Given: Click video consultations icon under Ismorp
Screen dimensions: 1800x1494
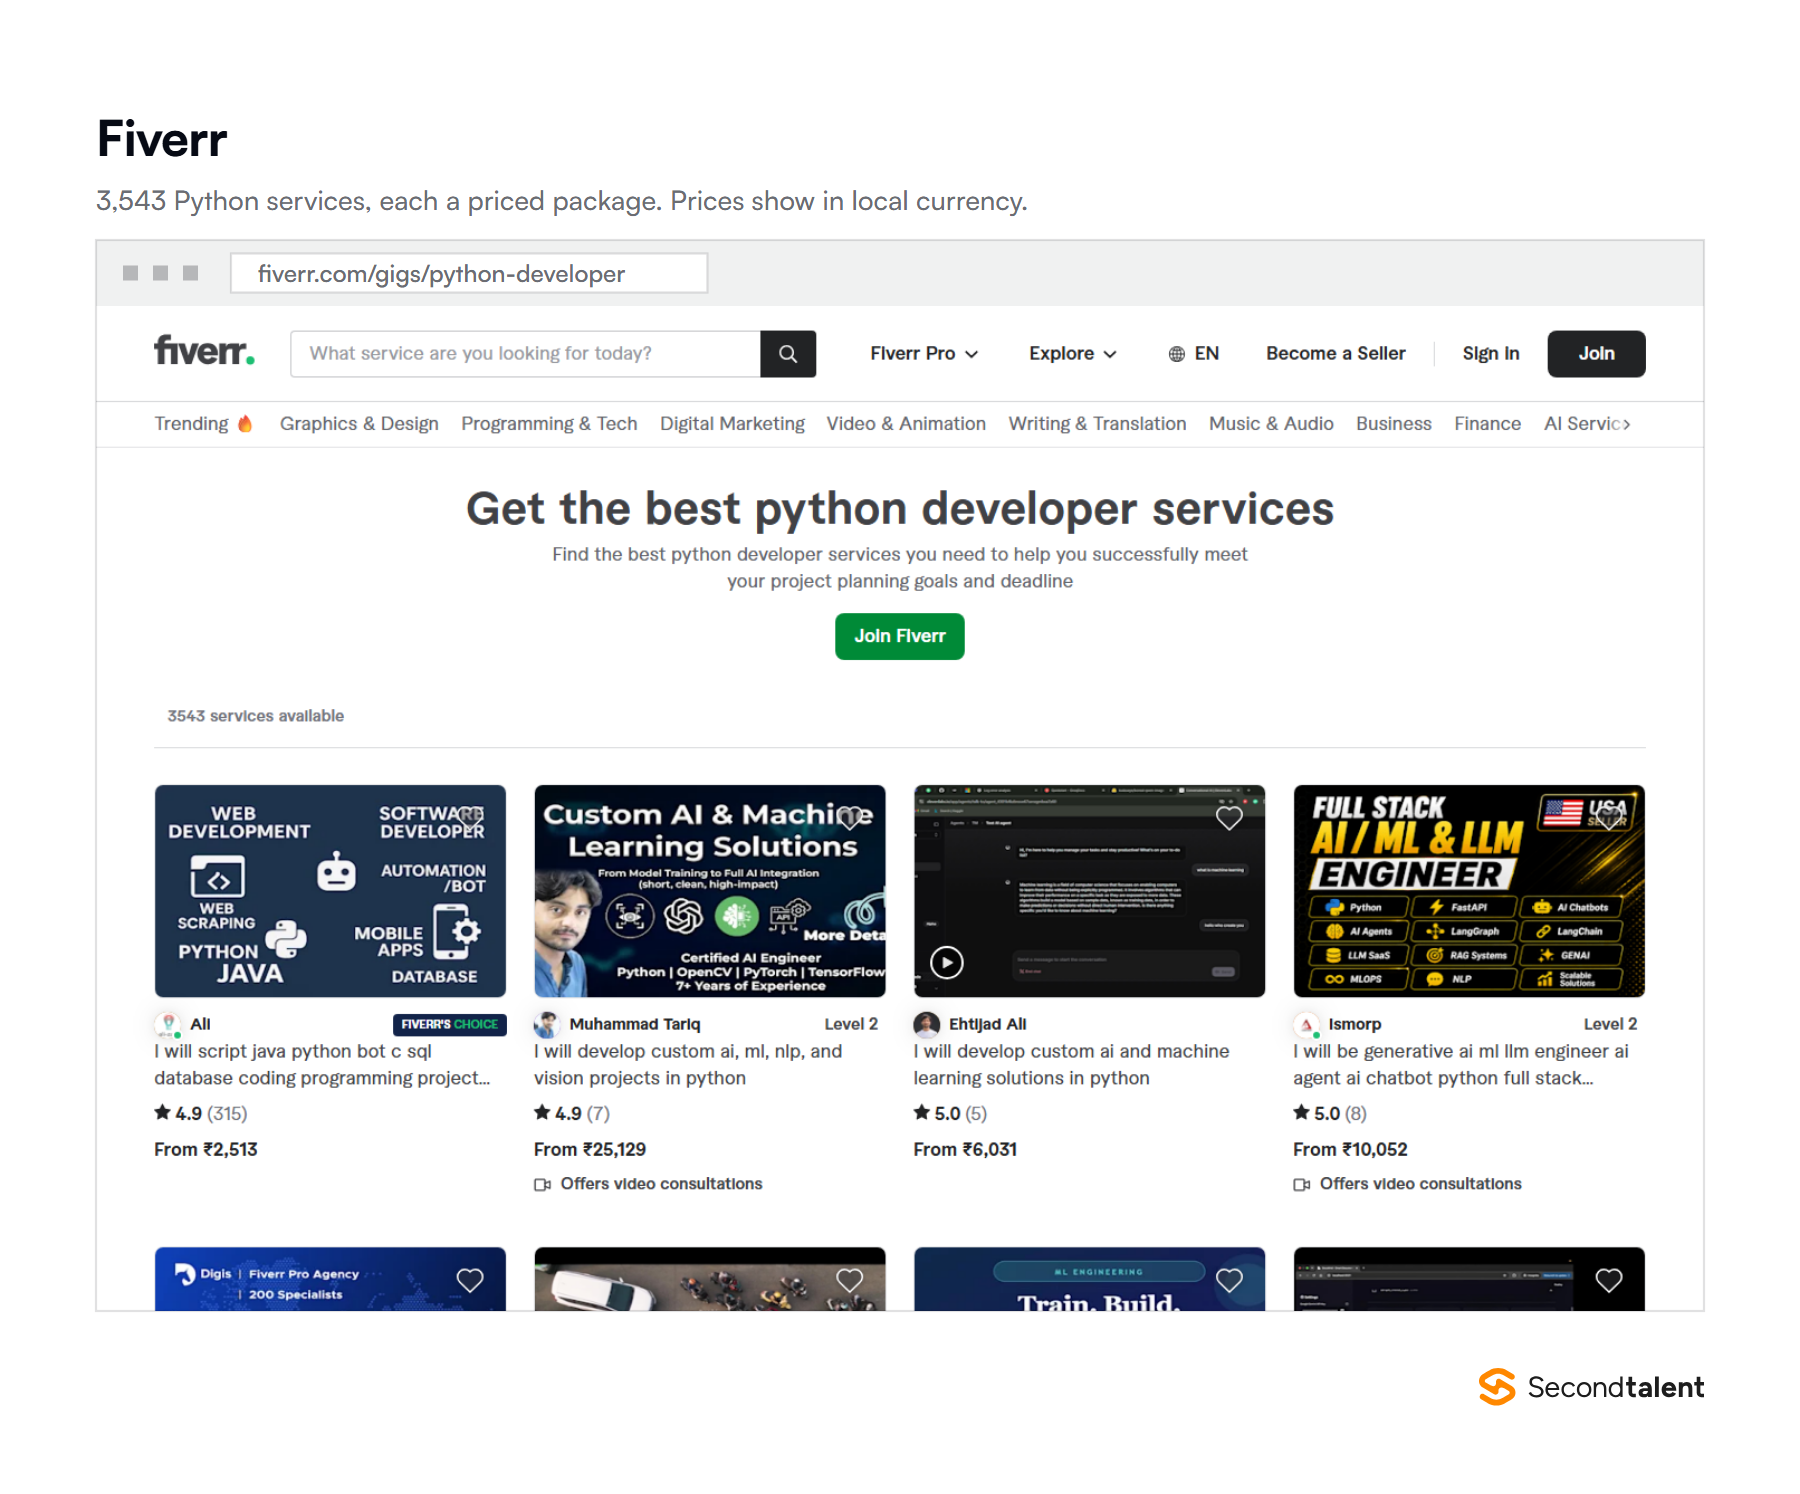Looking at the screenshot, I should (1302, 1184).
